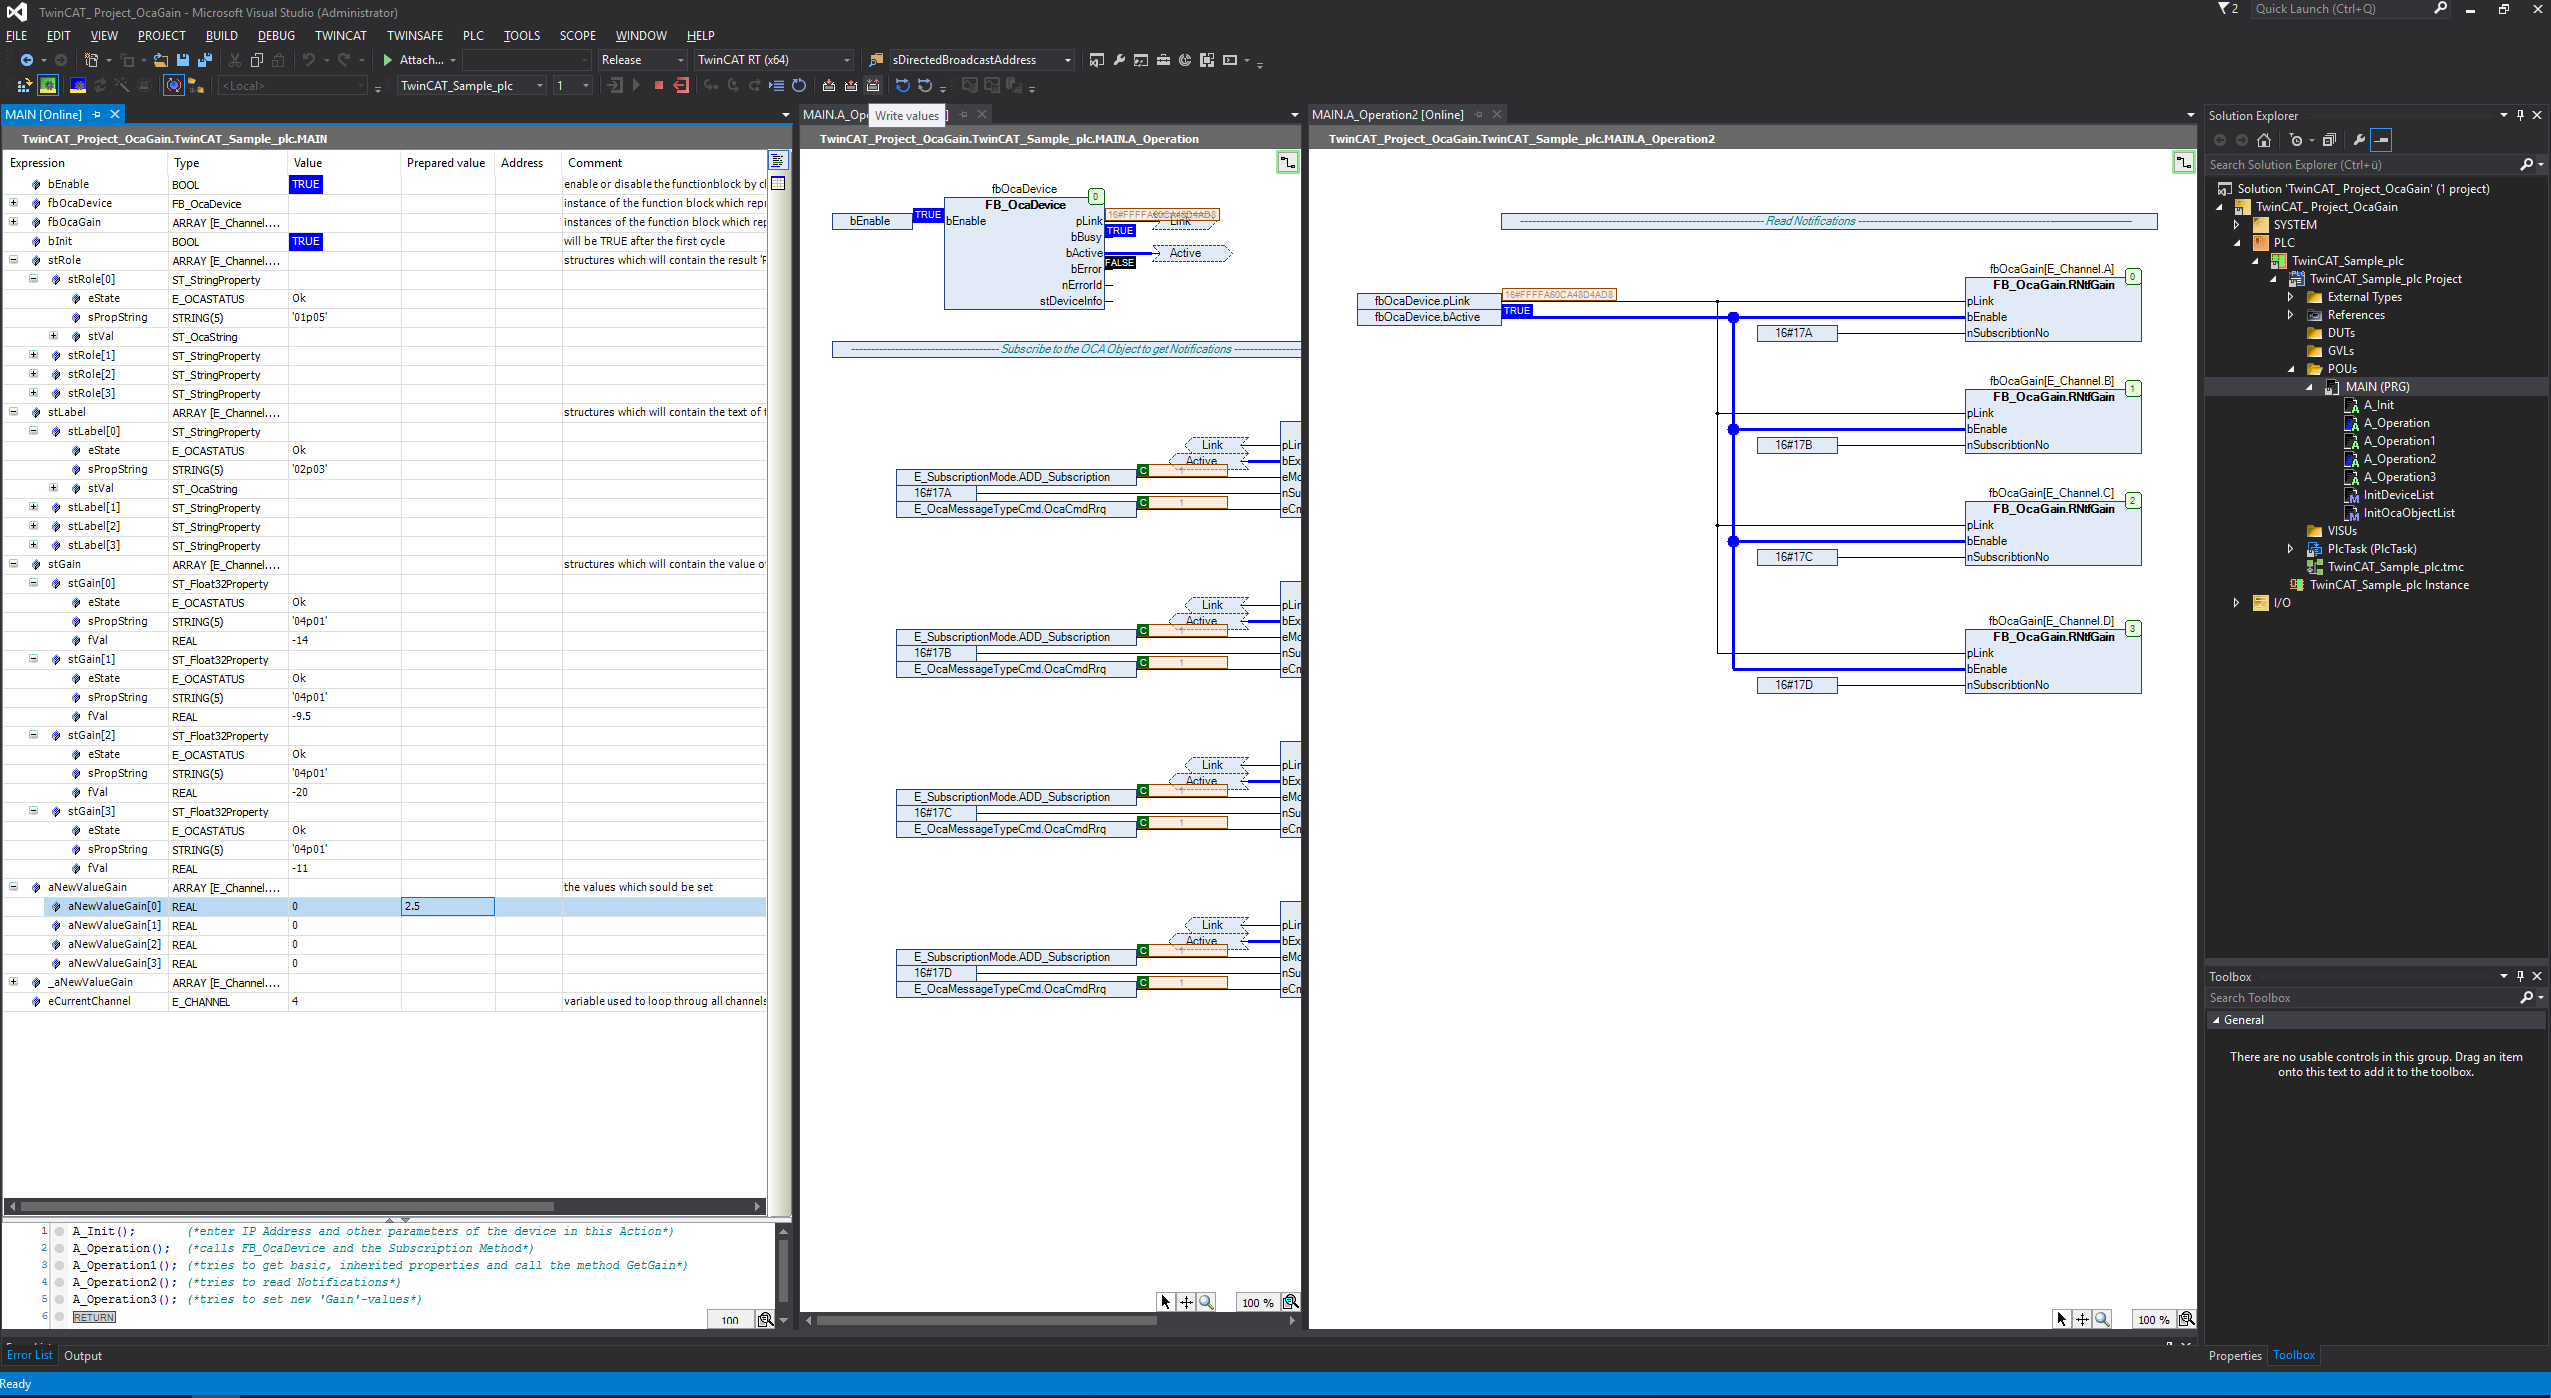
Task: Switch to the Output tab
Action: pos(83,1356)
